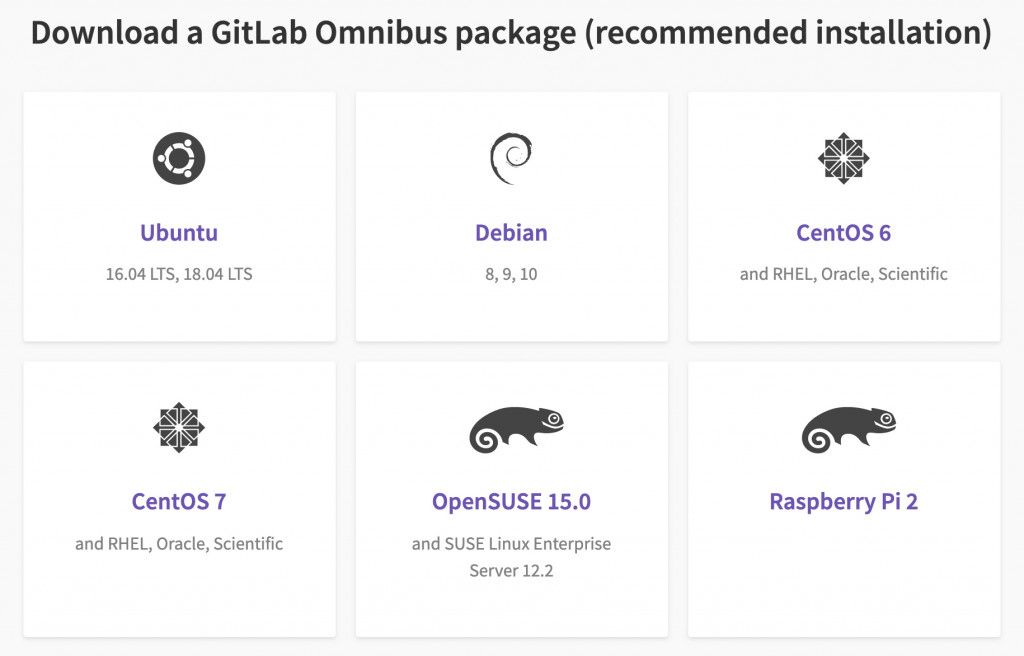Click the Ubuntu circle logo icon

pyautogui.click(x=179, y=158)
